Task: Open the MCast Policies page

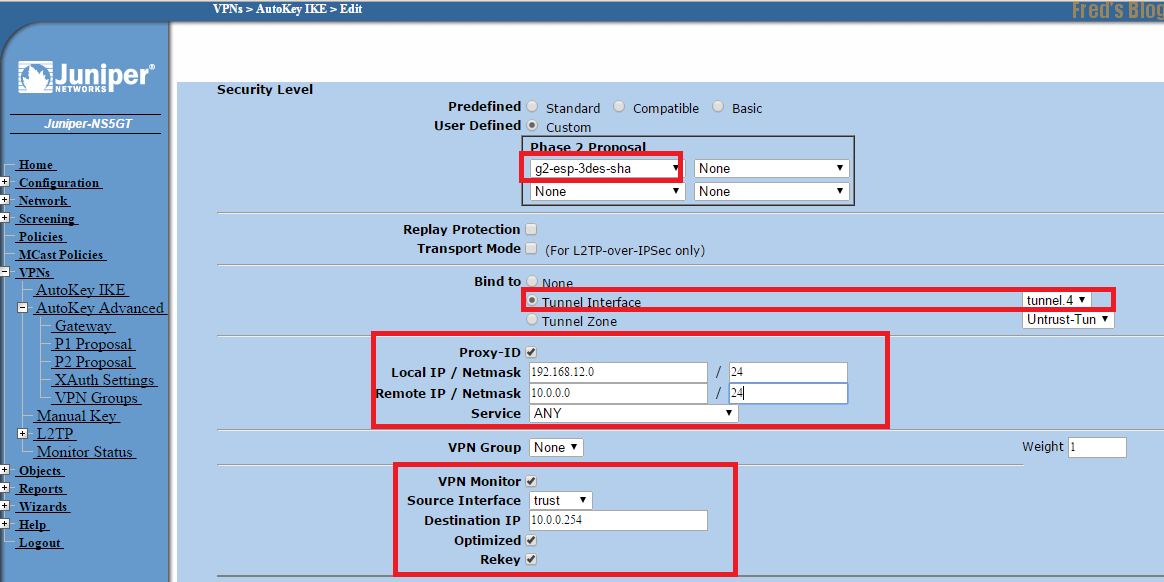Action: coord(61,255)
